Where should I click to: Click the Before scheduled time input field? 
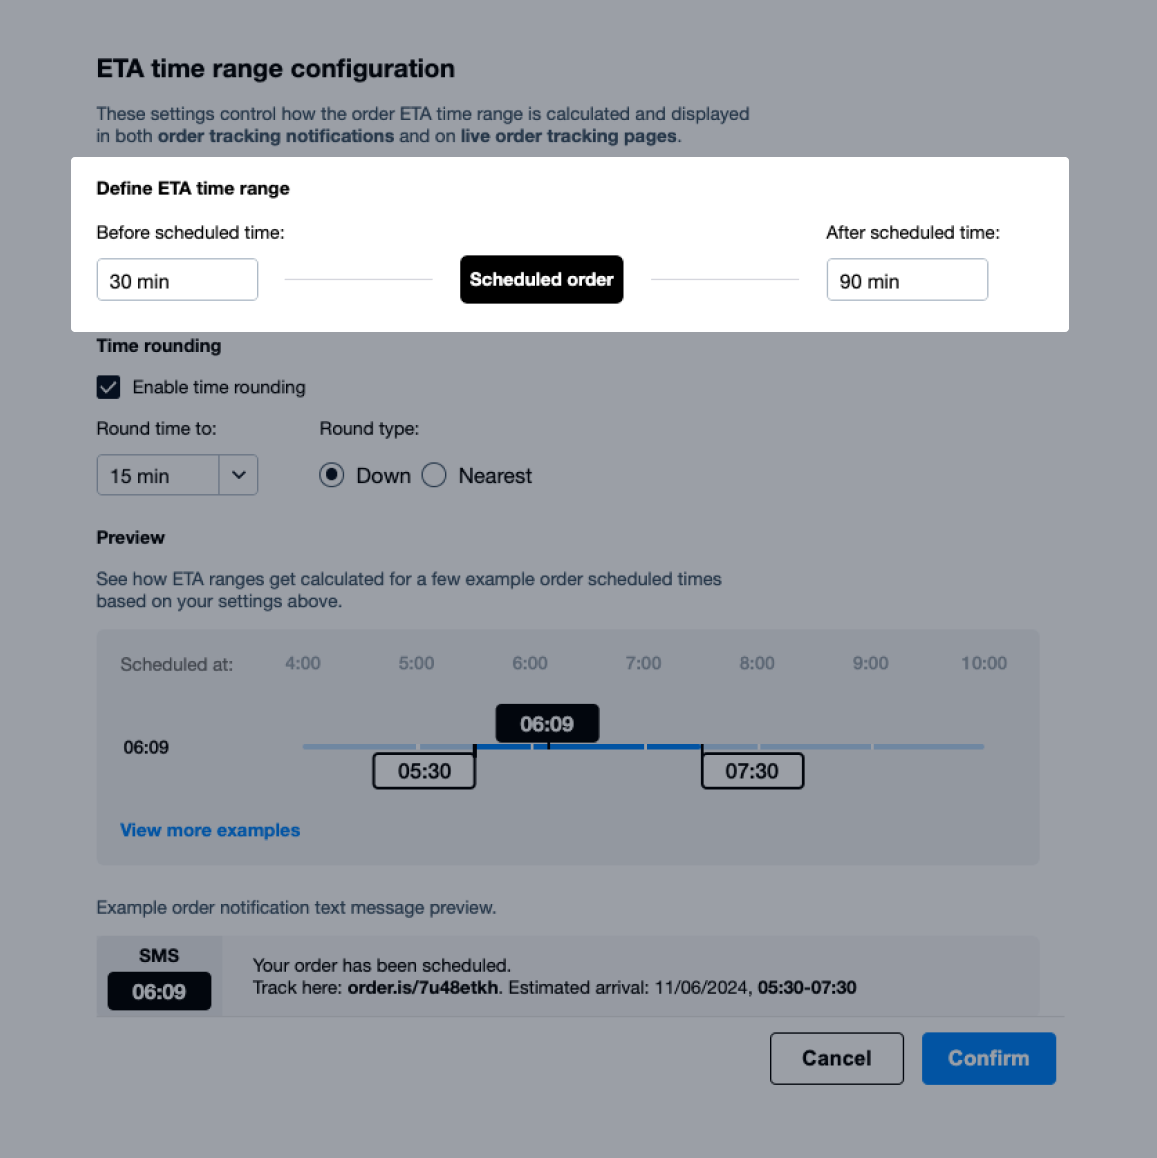(x=177, y=280)
